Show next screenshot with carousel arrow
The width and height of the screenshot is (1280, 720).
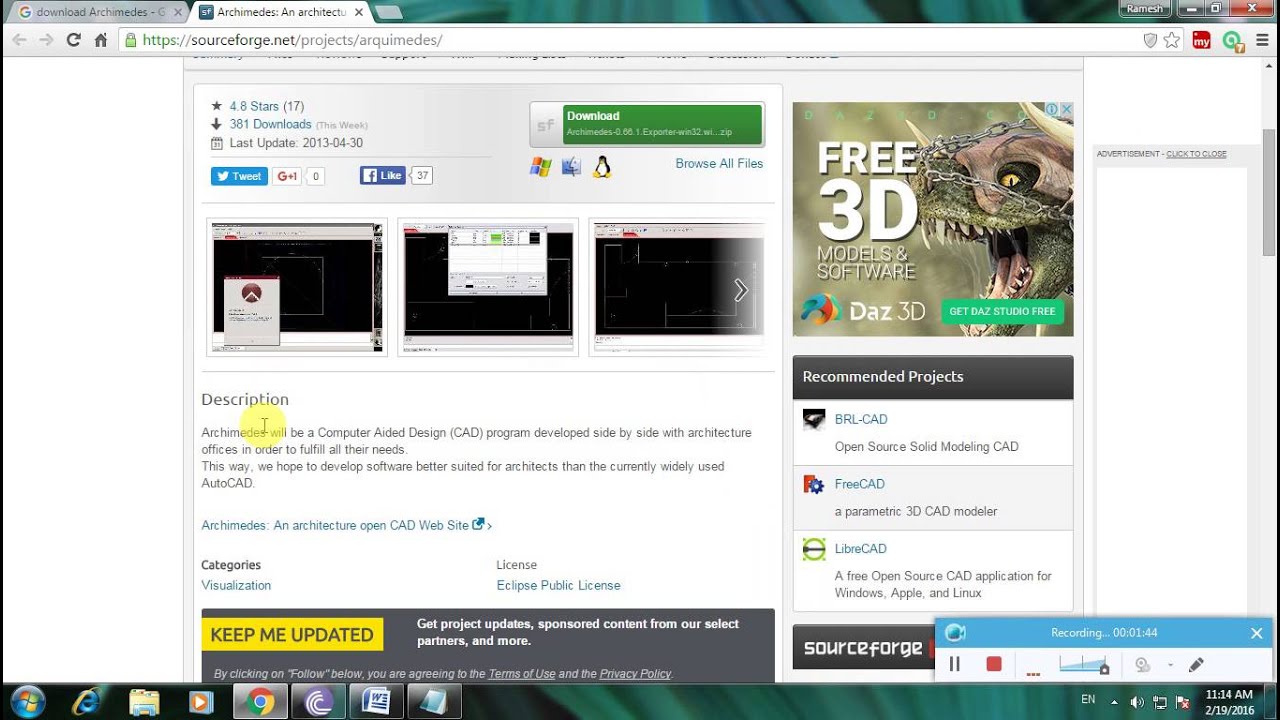[x=741, y=290]
